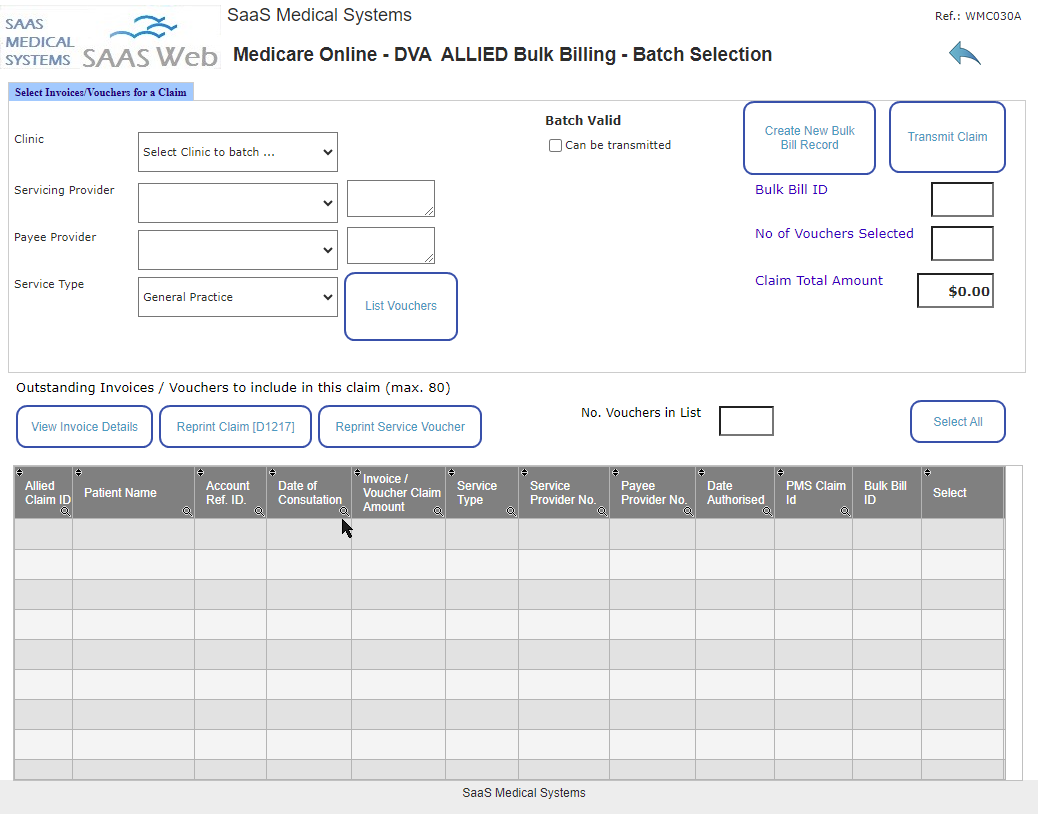Click the Transmit Claim button

(947, 137)
